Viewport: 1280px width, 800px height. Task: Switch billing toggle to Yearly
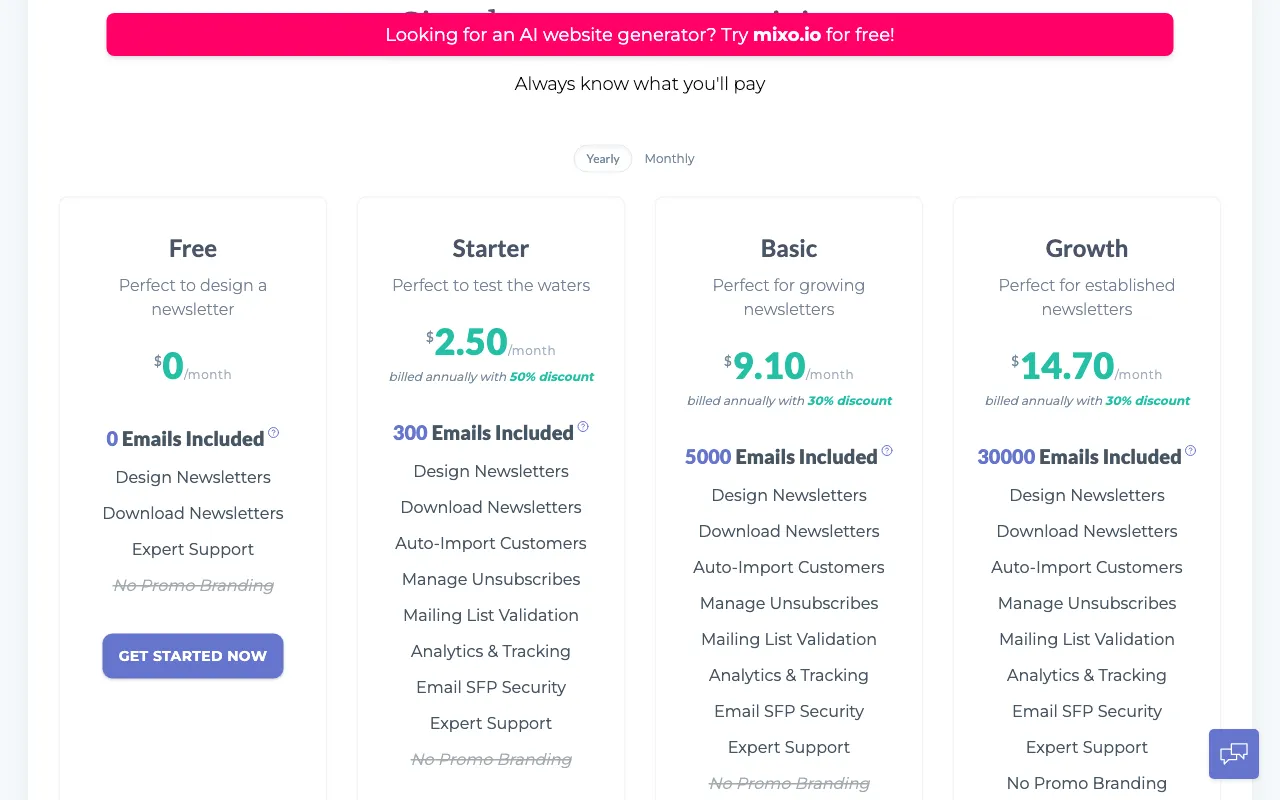pyautogui.click(x=603, y=159)
